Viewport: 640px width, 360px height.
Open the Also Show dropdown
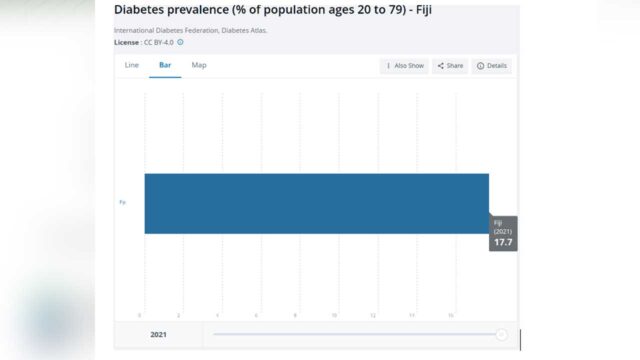[404, 66]
